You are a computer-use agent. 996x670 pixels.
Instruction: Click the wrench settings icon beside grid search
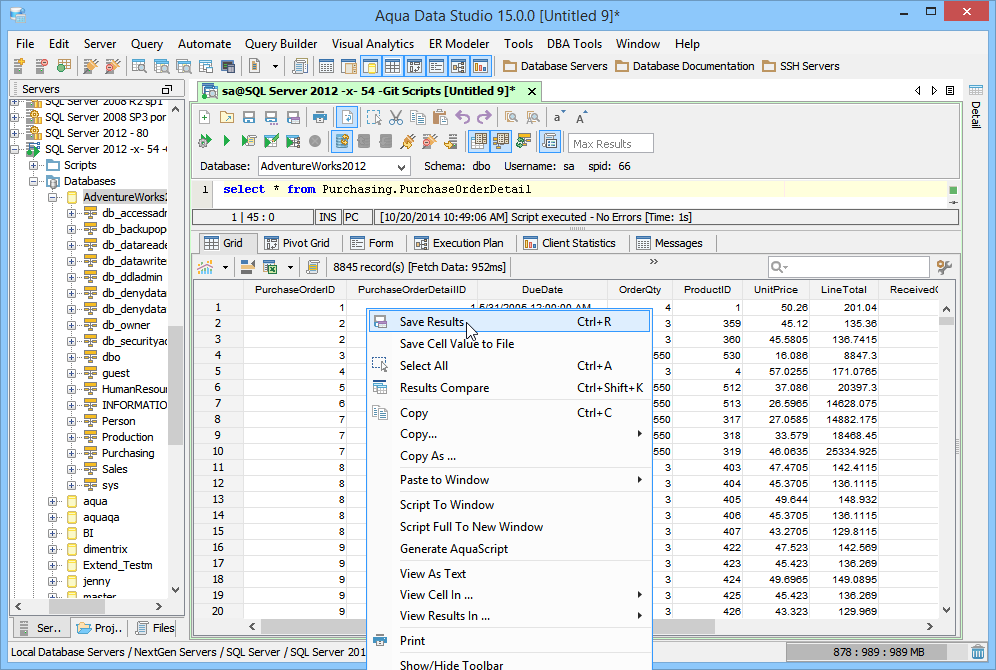coord(942,267)
